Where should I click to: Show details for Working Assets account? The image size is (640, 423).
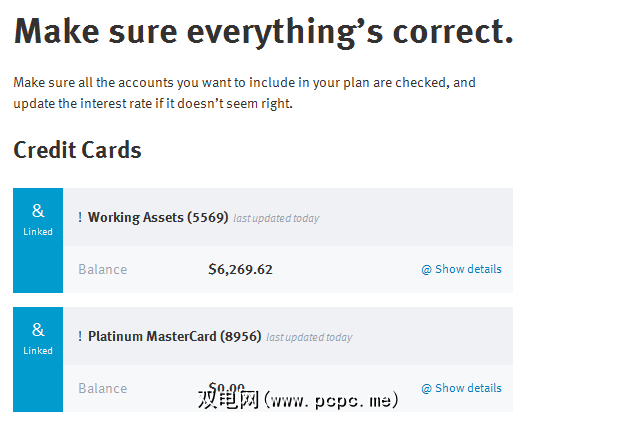pos(468,269)
